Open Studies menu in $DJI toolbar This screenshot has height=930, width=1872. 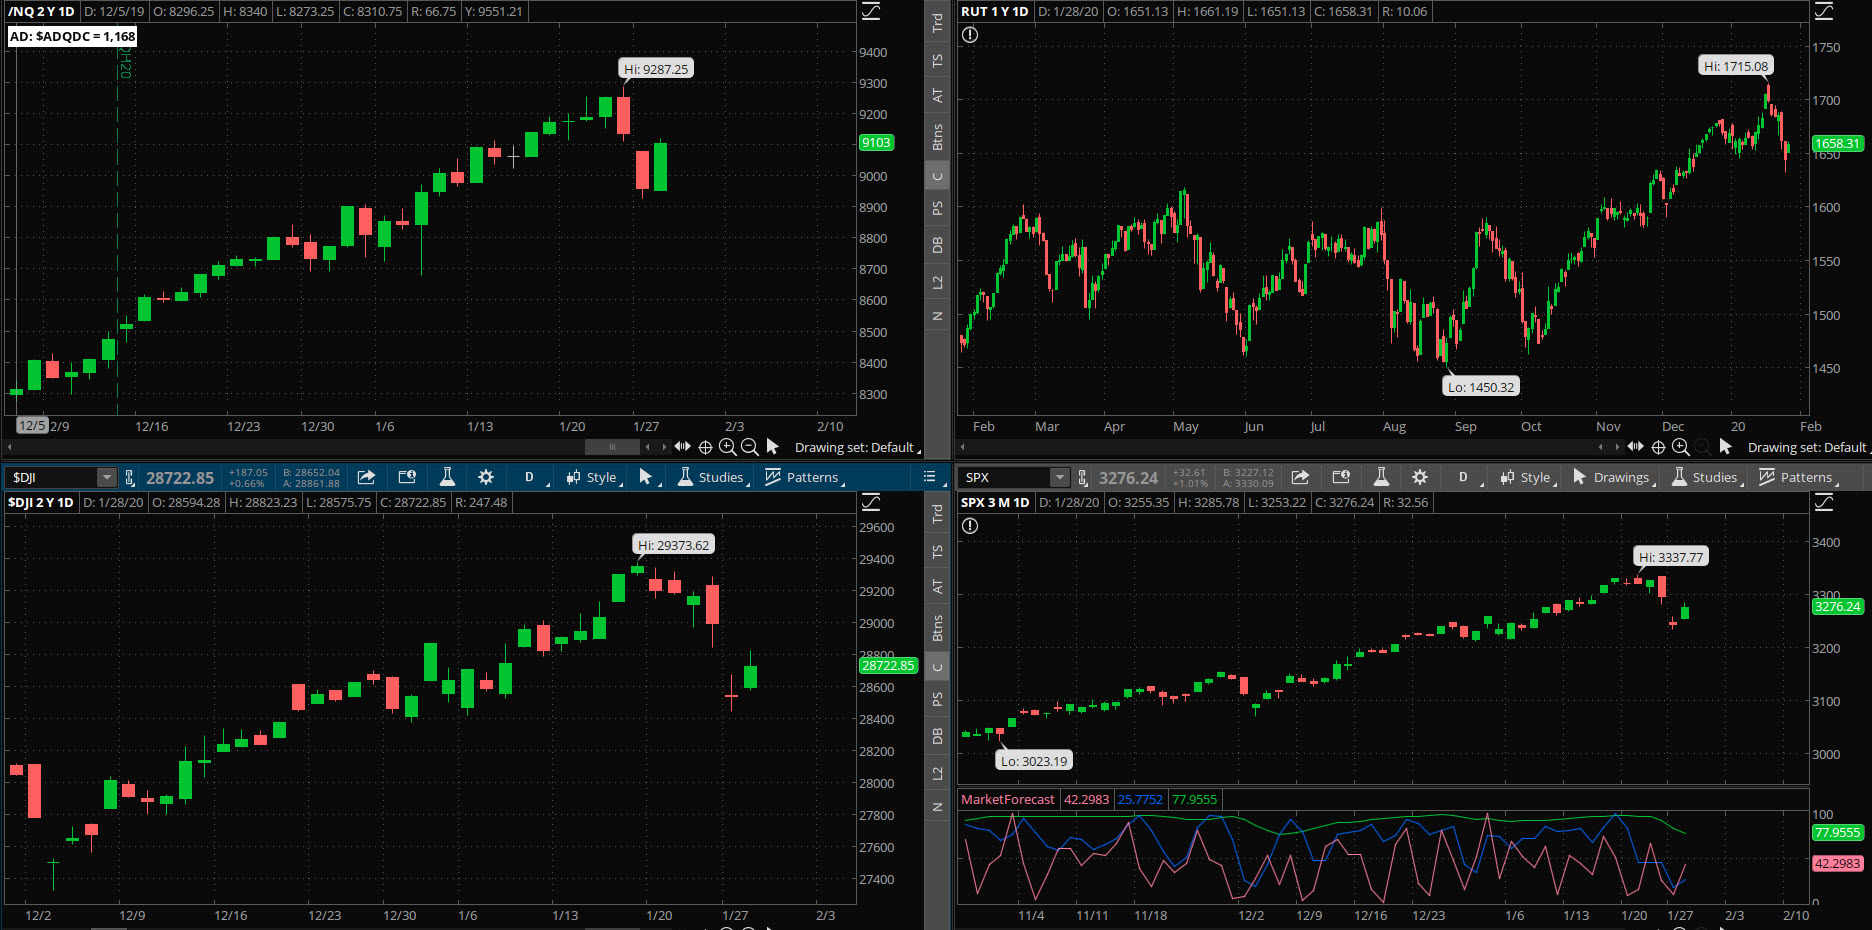pyautogui.click(x=712, y=478)
